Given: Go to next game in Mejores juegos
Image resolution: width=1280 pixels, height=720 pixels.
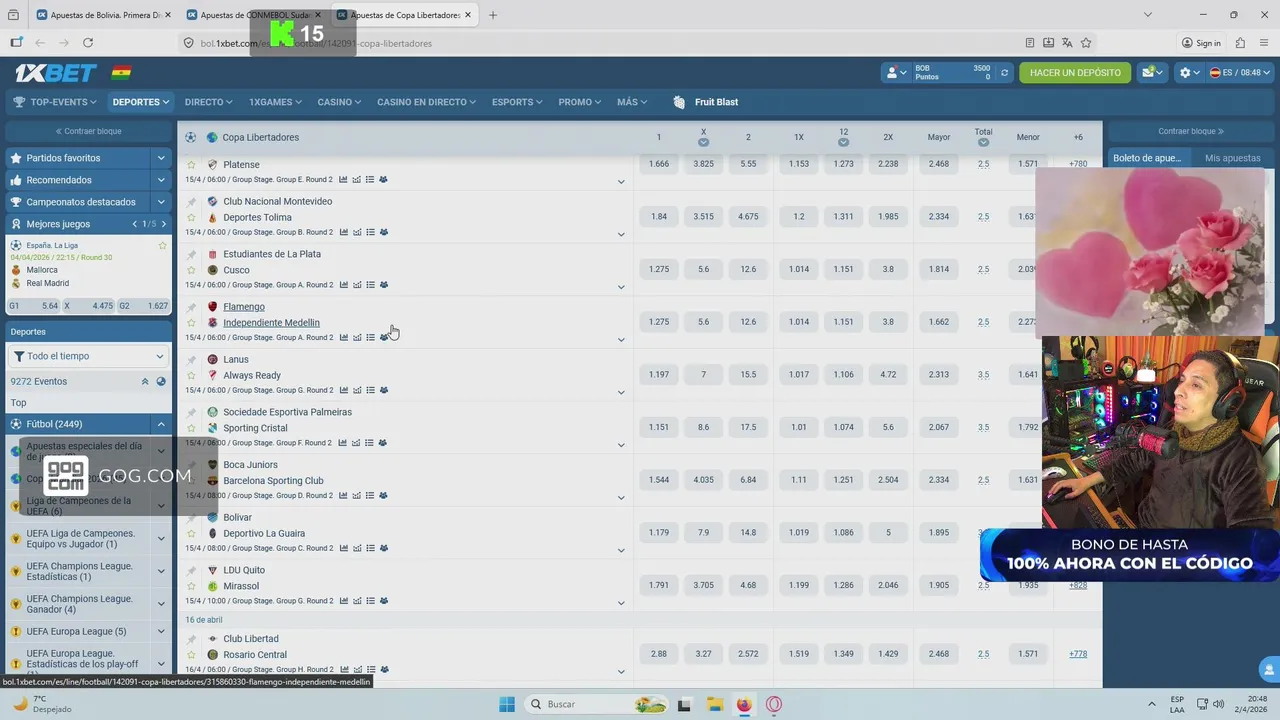Looking at the screenshot, I should 164,224.
